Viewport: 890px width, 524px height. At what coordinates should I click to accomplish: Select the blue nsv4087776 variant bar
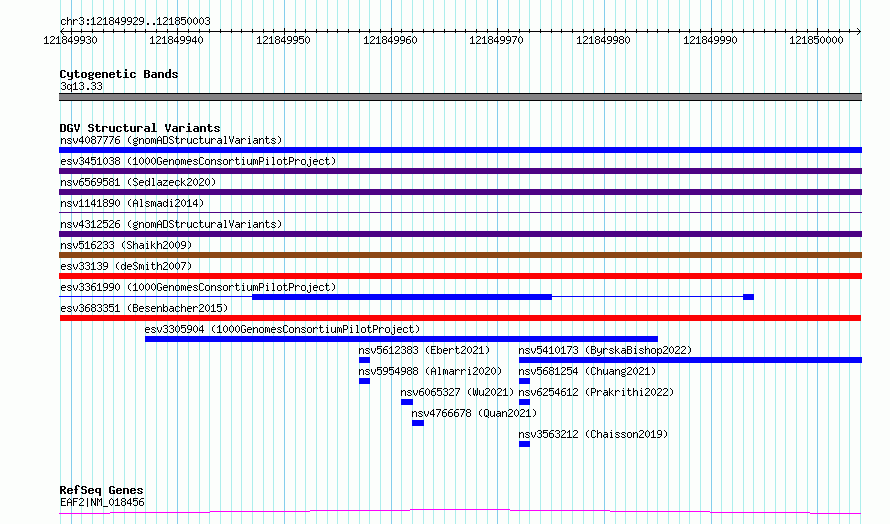[460, 150]
